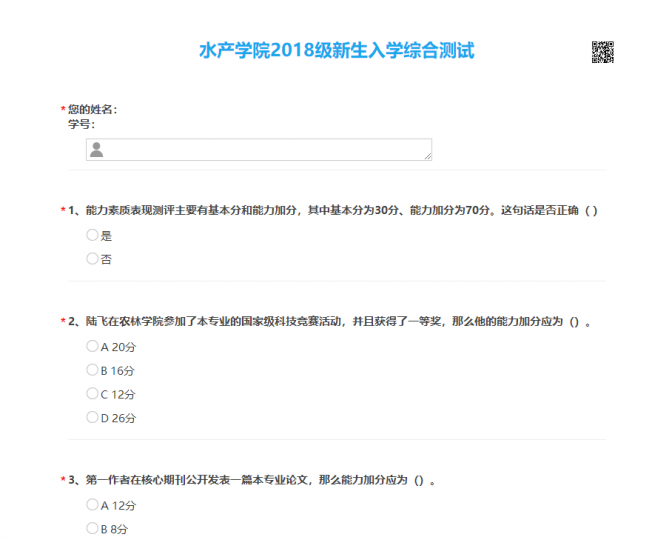Click the '学号:' label text
This screenshot has height=540, width=672.
tap(81, 124)
